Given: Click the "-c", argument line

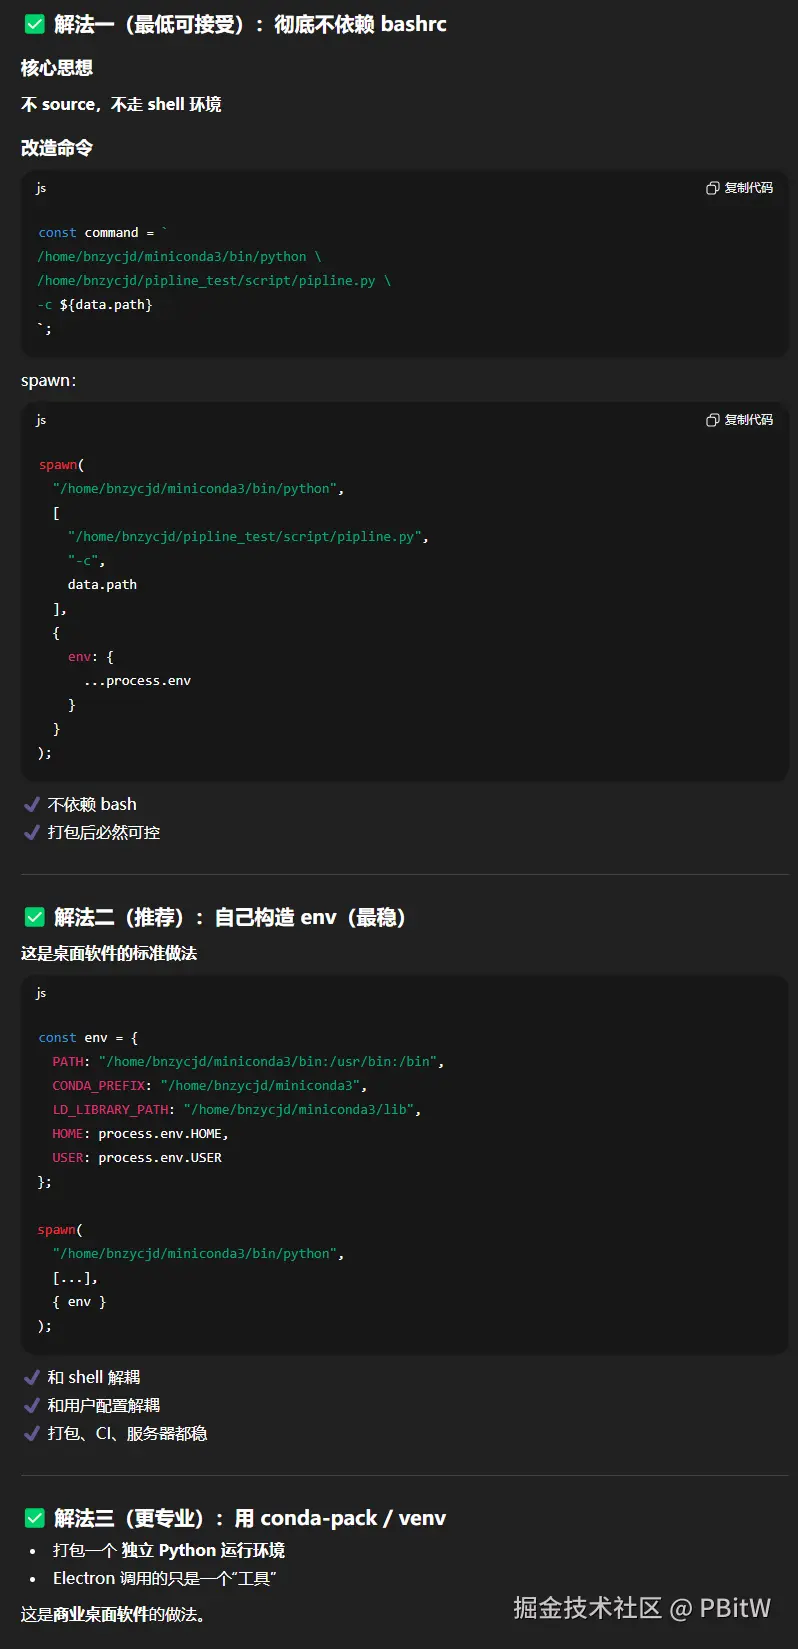Looking at the screenshot, I should (86, 560).
